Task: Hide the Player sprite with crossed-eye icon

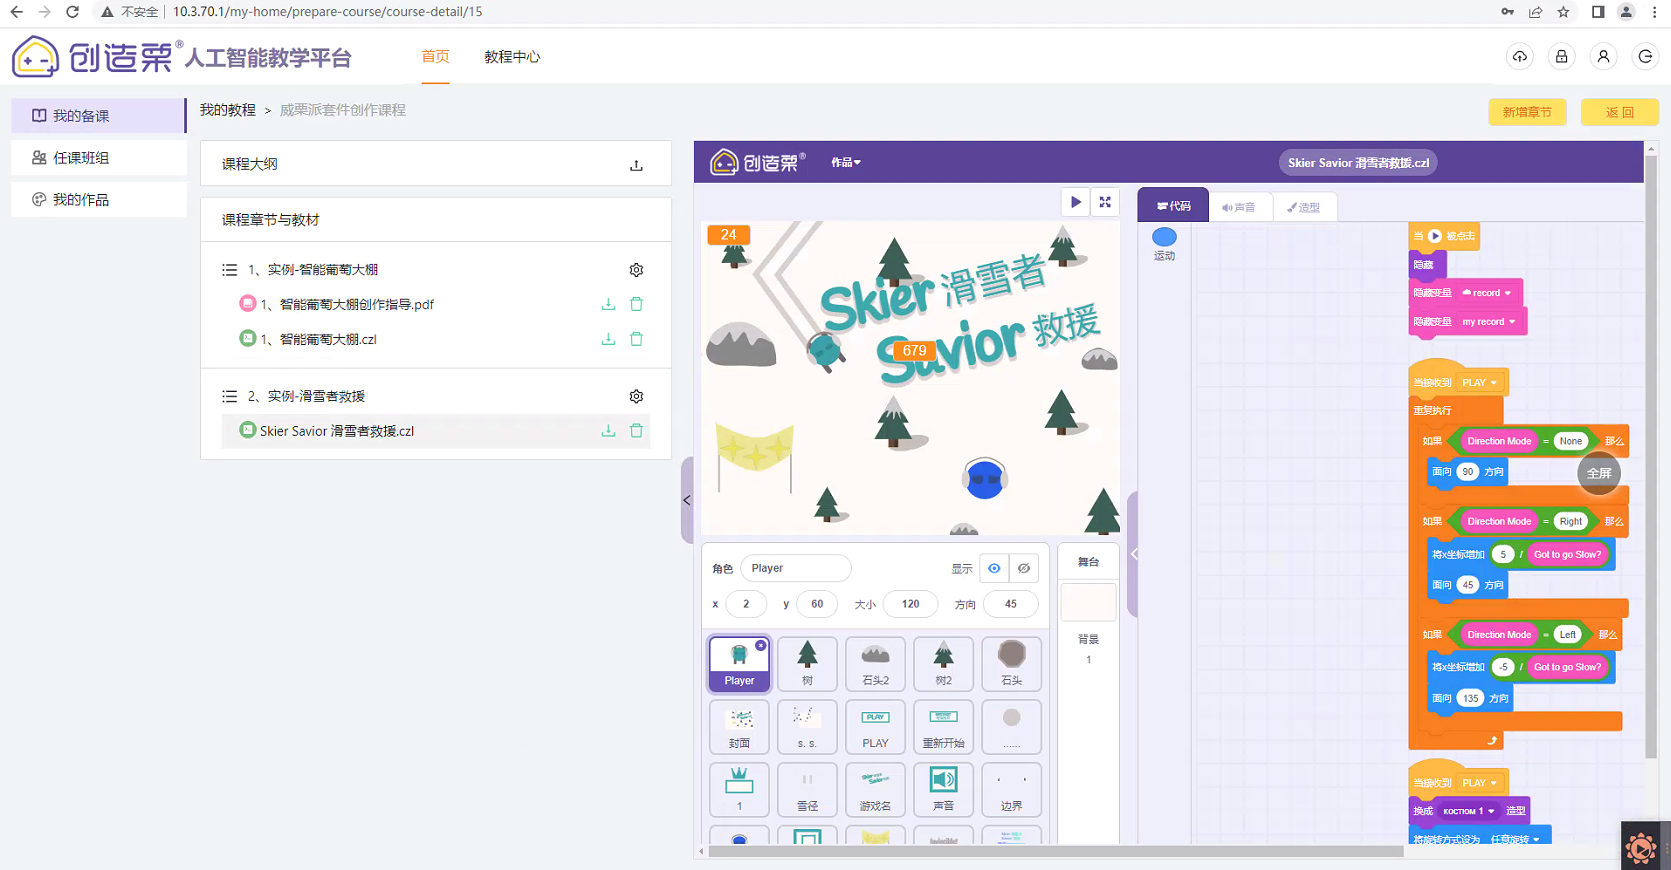Action: click(1024, 568)
